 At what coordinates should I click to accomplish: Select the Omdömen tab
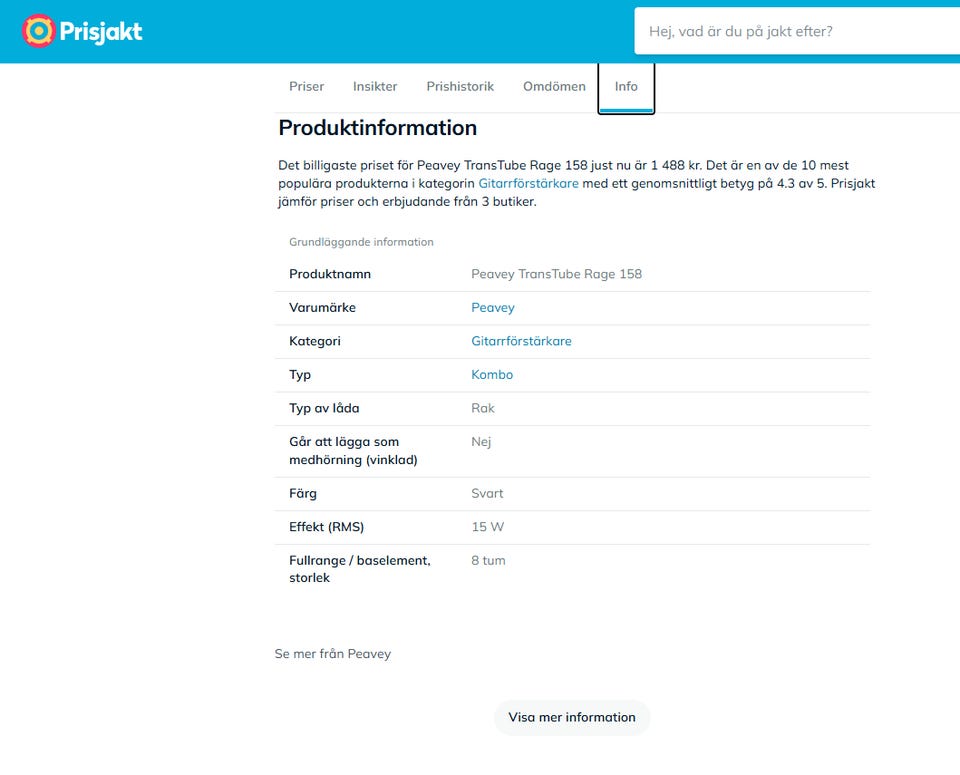coord(554,86)
